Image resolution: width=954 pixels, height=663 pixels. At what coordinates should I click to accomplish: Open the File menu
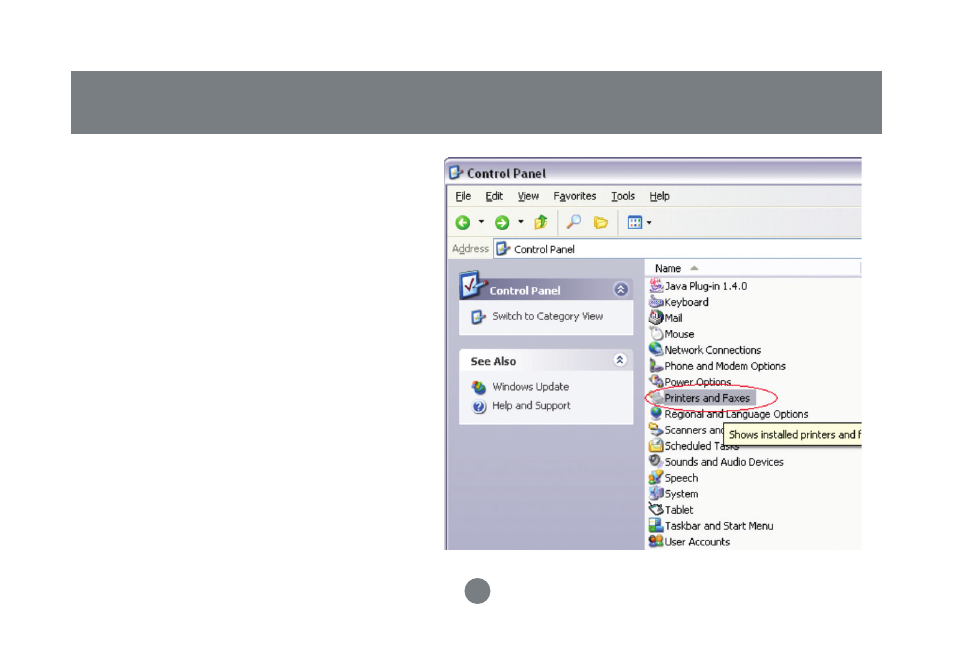click(463, 196)
